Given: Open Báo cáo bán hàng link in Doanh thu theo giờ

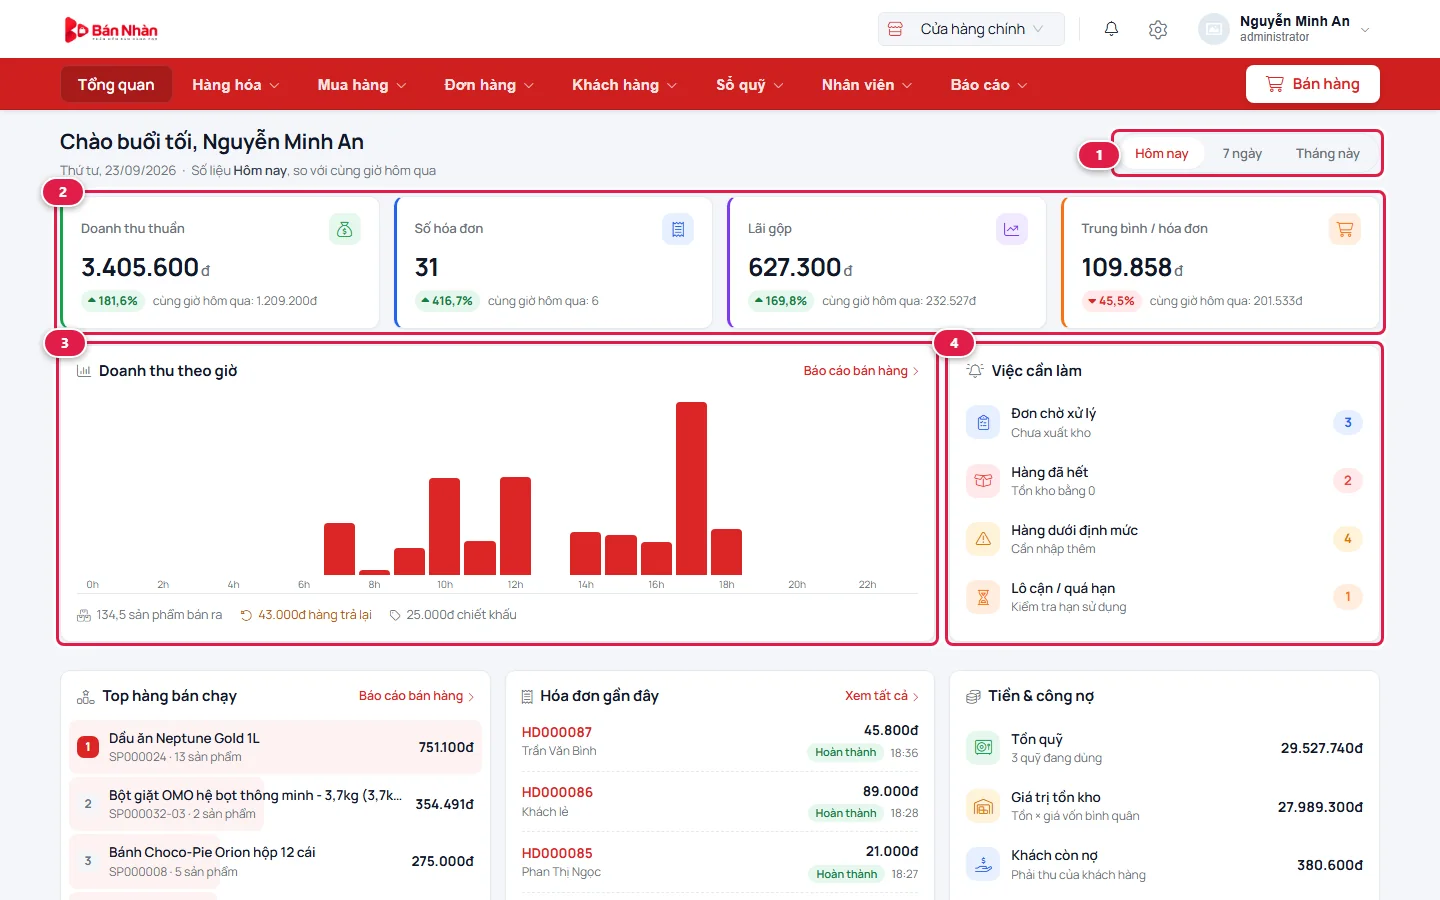Looking at the screenshot, I should [861, 371].
